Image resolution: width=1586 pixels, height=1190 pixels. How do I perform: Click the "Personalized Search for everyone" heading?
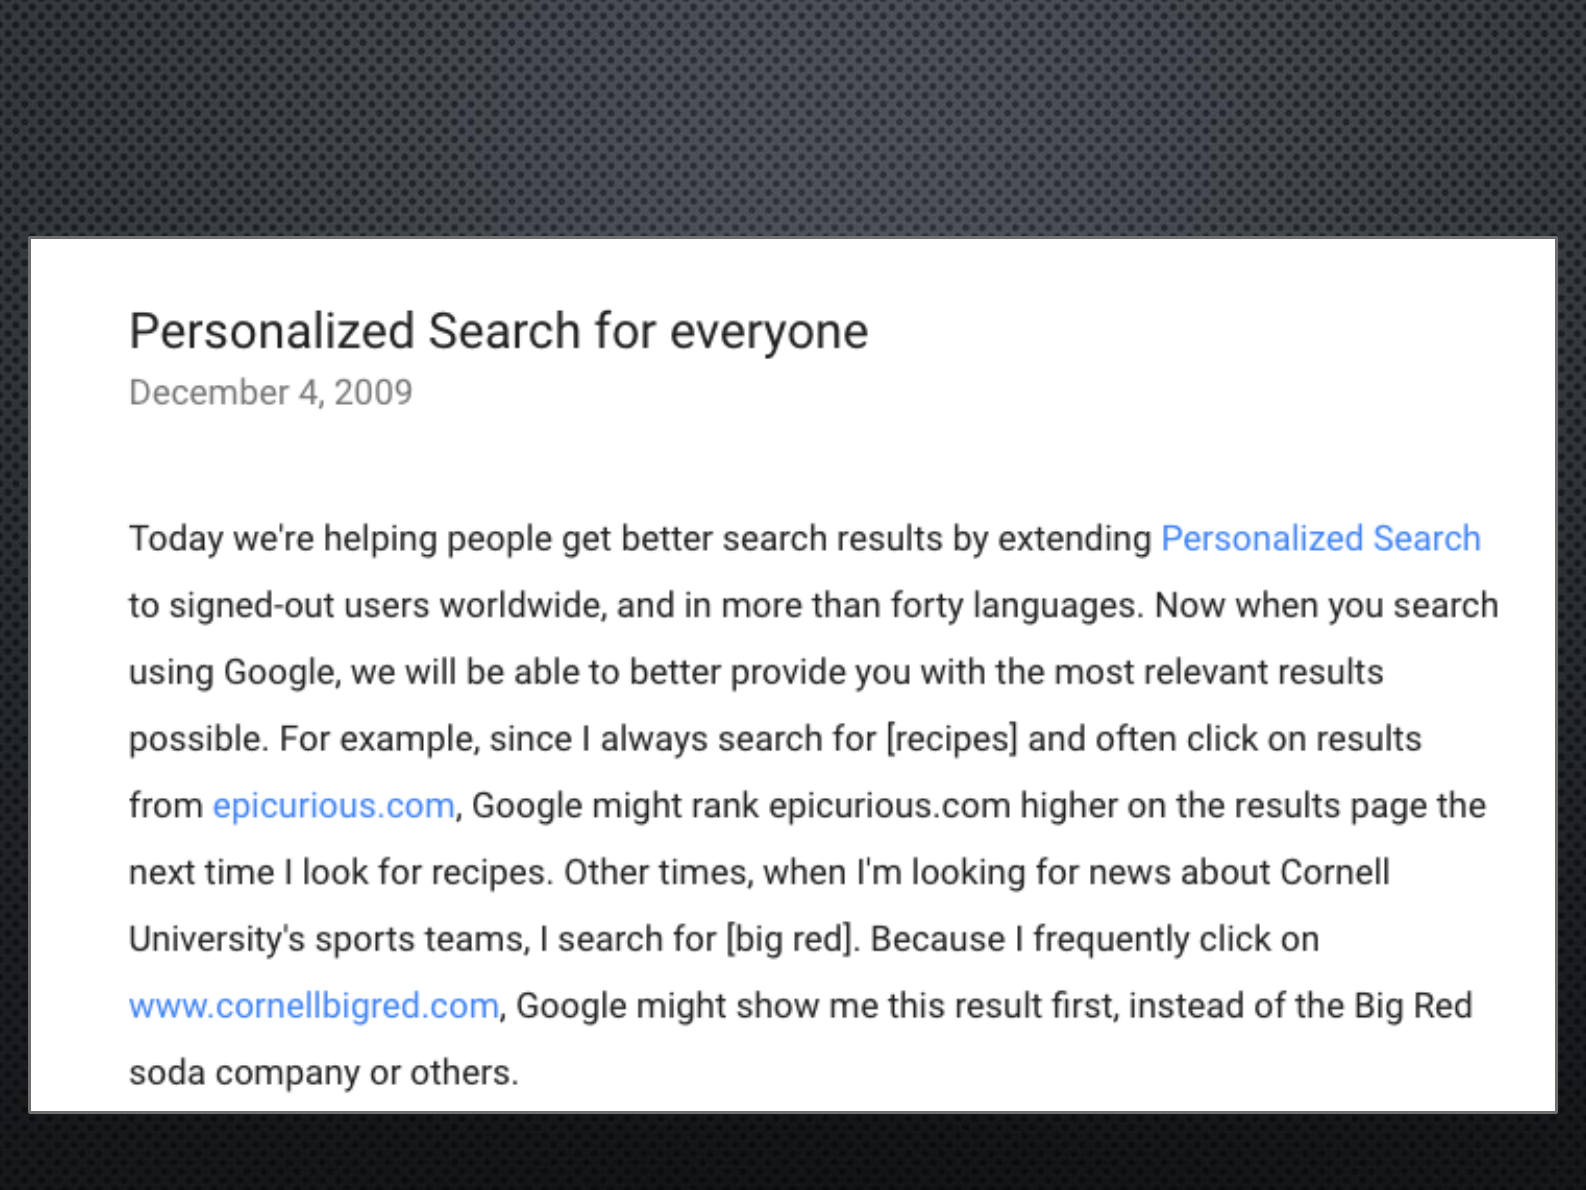point(498,331)
